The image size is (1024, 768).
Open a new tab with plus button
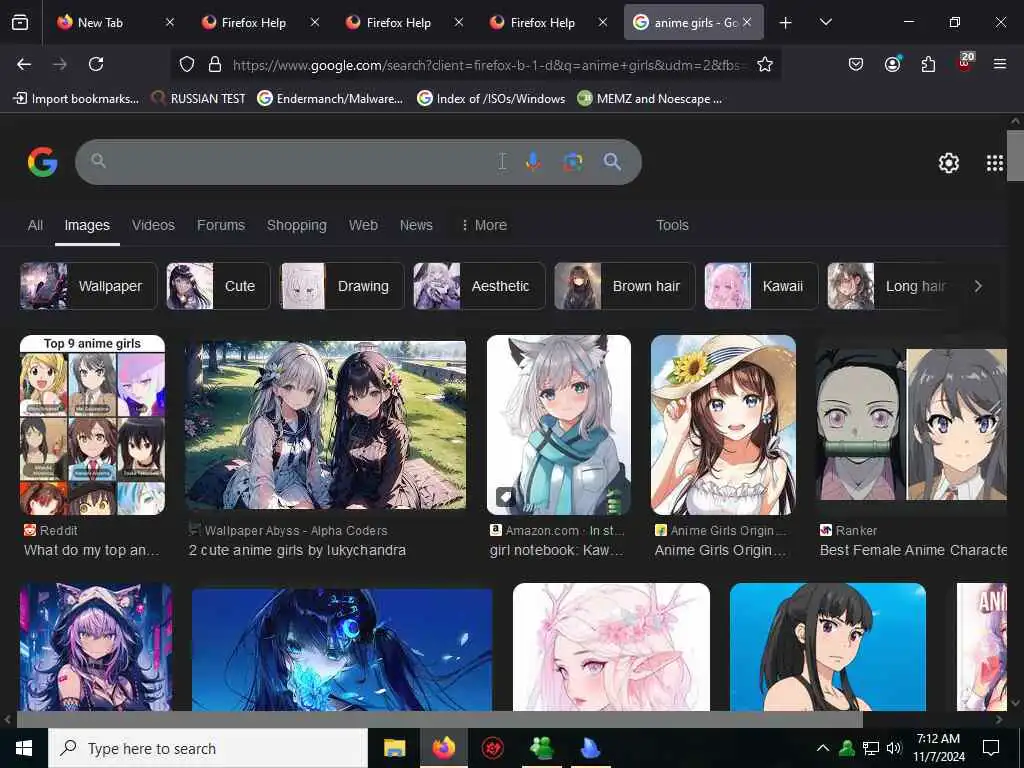pyautogui.click(x=786, y=23)
